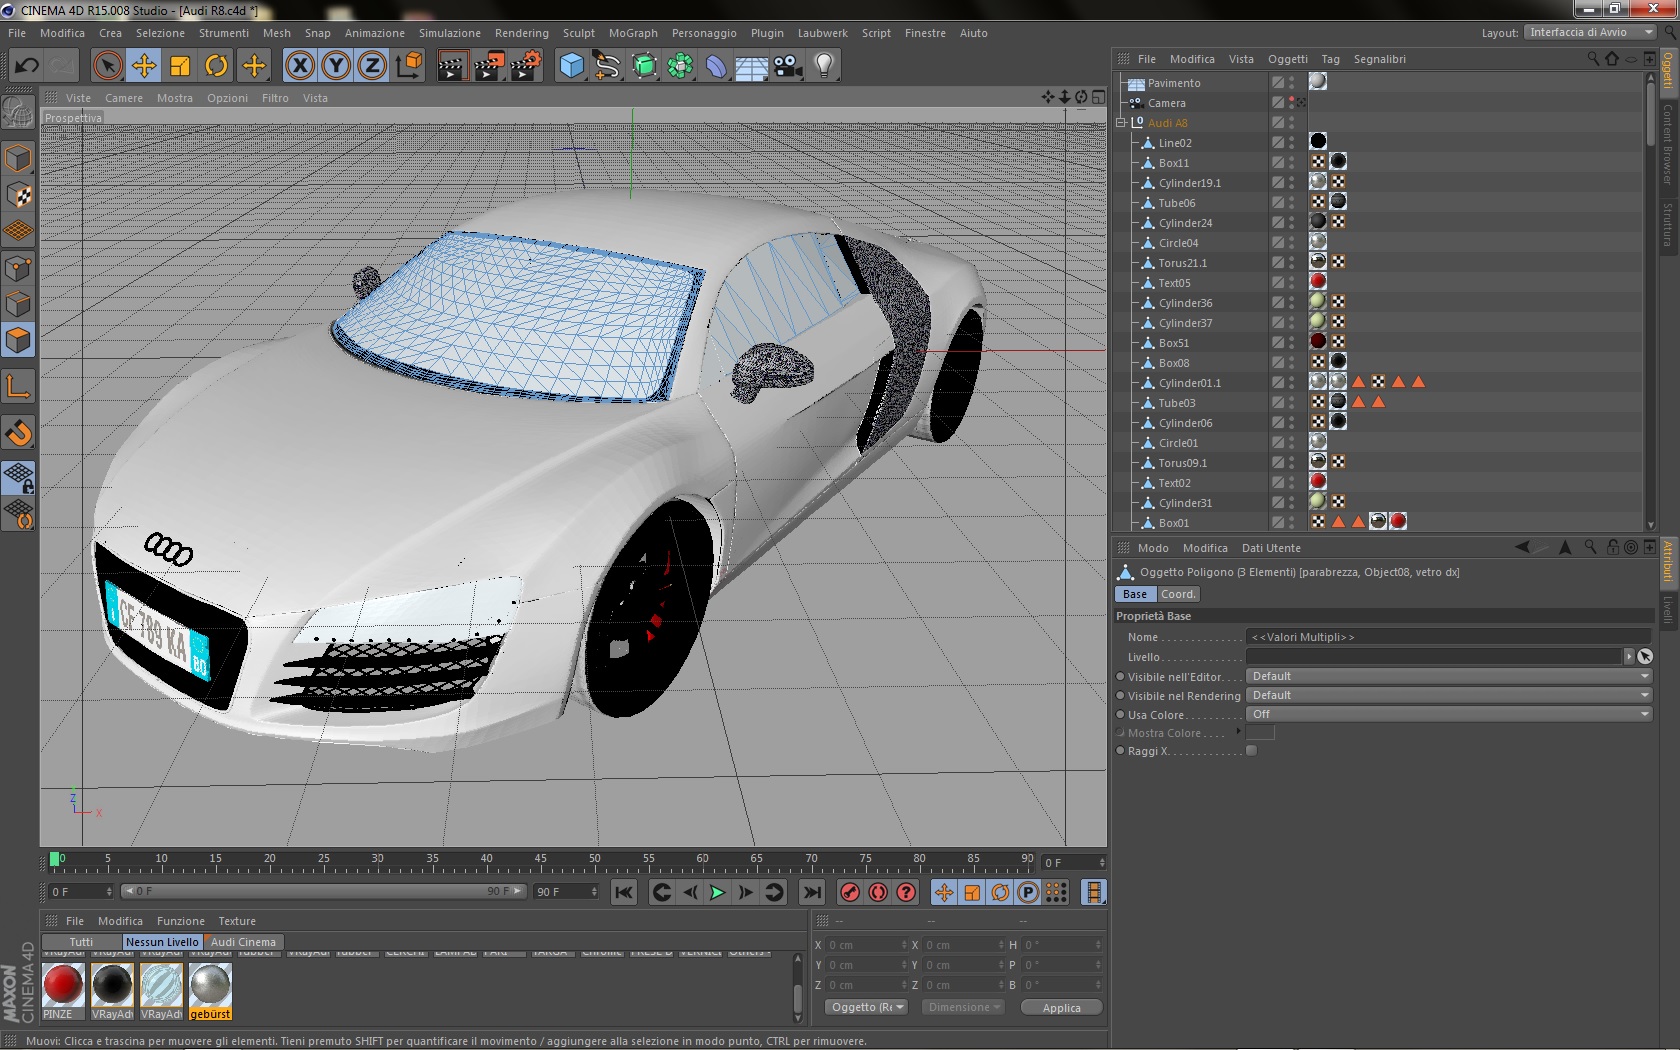1680x1050 pixels.
Task: Open Visibile nell'Editor dropdown
Action: pos(1448,677)
